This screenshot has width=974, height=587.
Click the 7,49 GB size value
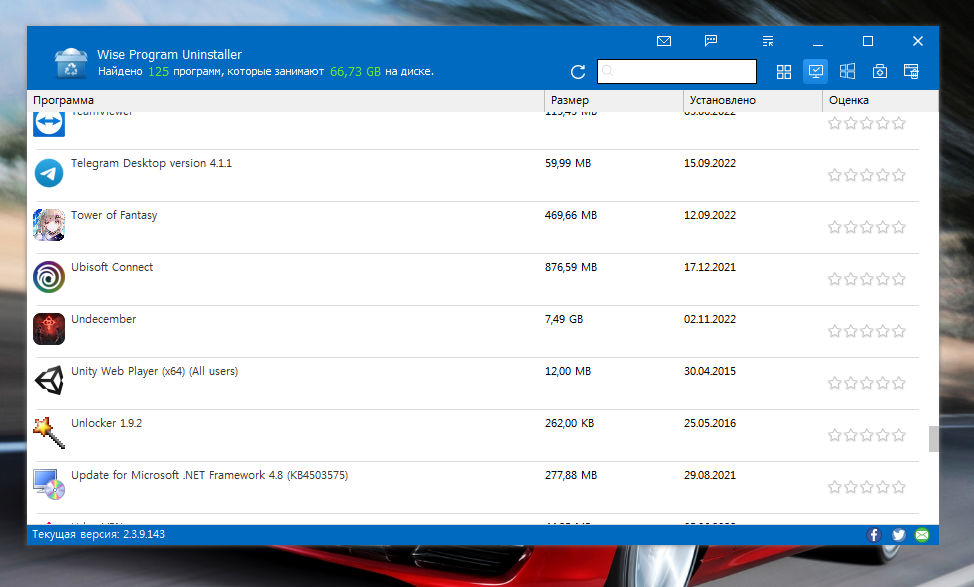tap(564, 319)
